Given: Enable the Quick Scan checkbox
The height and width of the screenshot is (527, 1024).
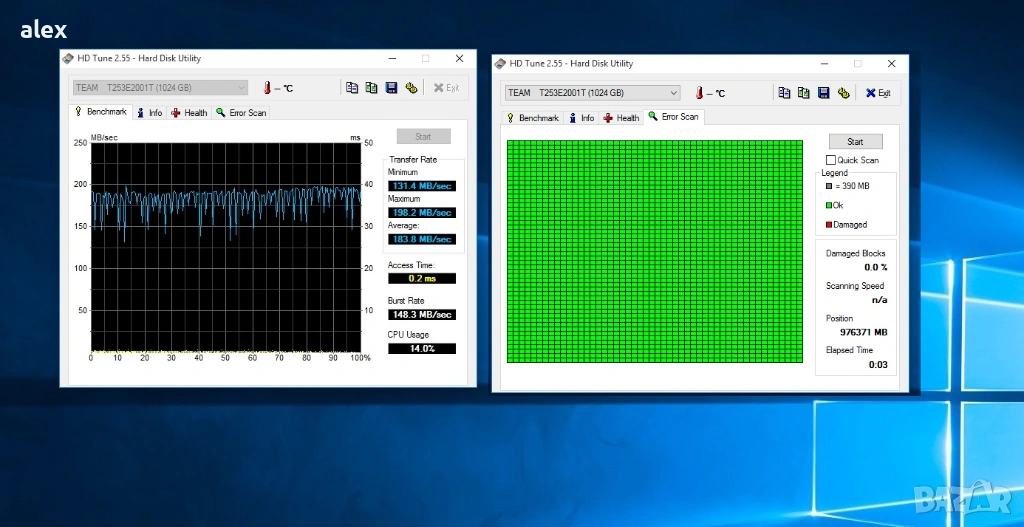Looking at the screenshot, I should (831, 160).
